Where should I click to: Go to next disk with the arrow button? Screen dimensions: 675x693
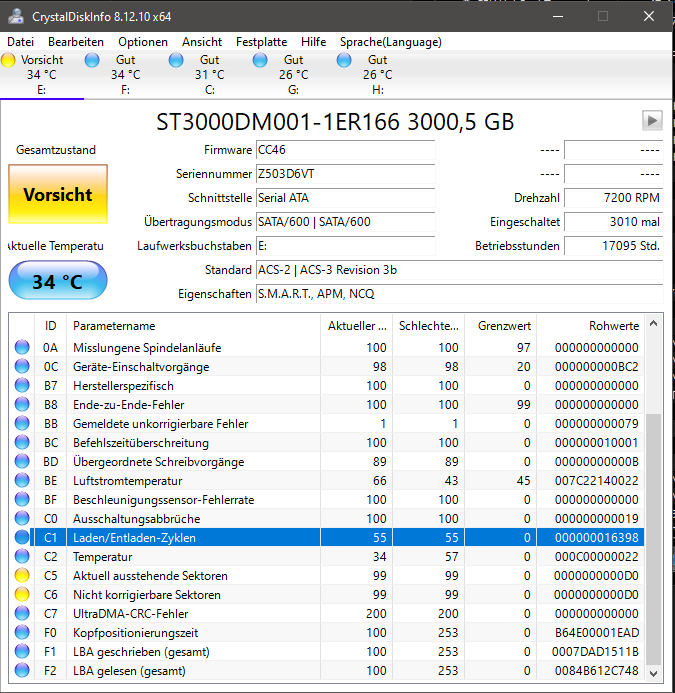[x=652, y=120]
